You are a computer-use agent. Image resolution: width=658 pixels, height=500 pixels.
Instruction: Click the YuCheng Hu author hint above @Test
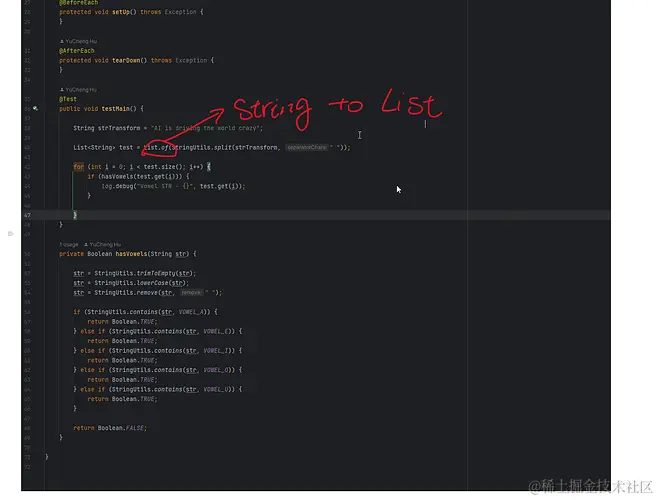point(78,89)
